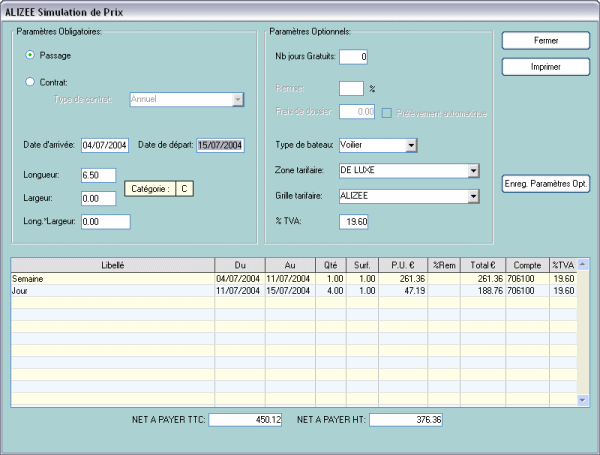The image size is (600, 455).
Task: Click the %TVA column header
Action: click(563, 265)
